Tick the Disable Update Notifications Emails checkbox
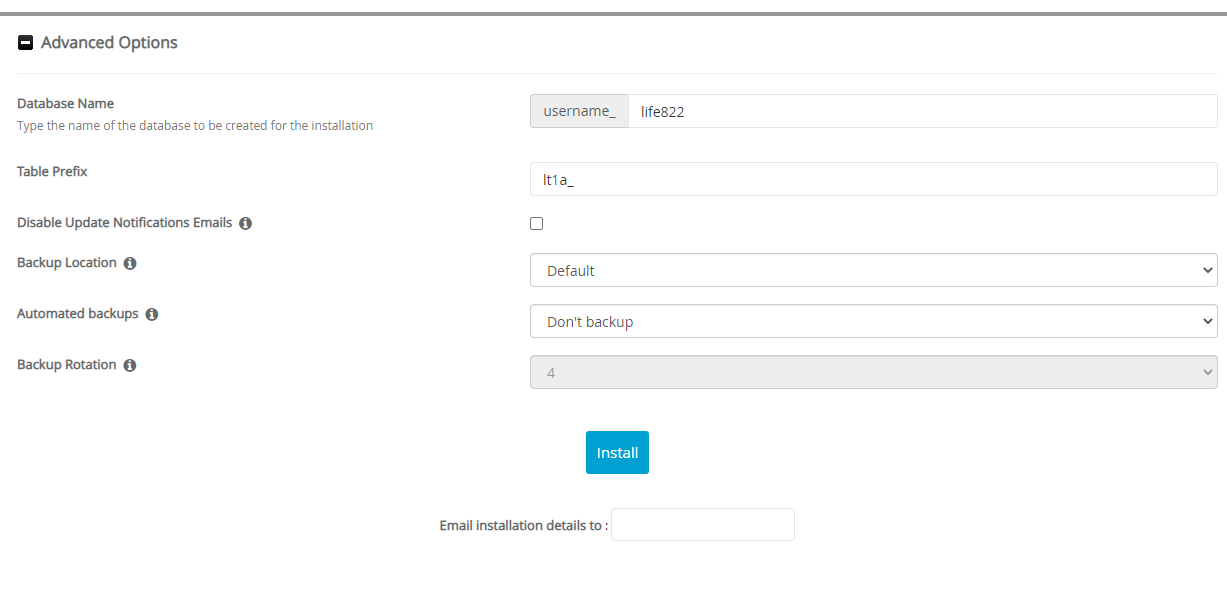 pos(537,223)
